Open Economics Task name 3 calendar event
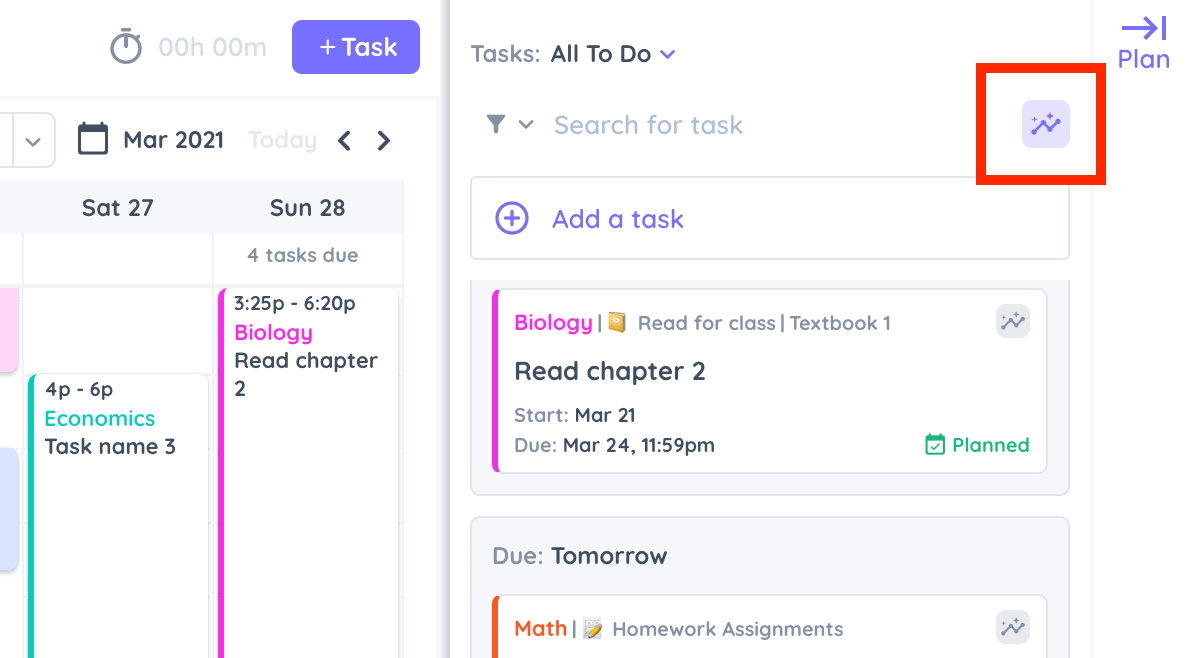Viewport: 1190px width, 658px height. [118, 516]
